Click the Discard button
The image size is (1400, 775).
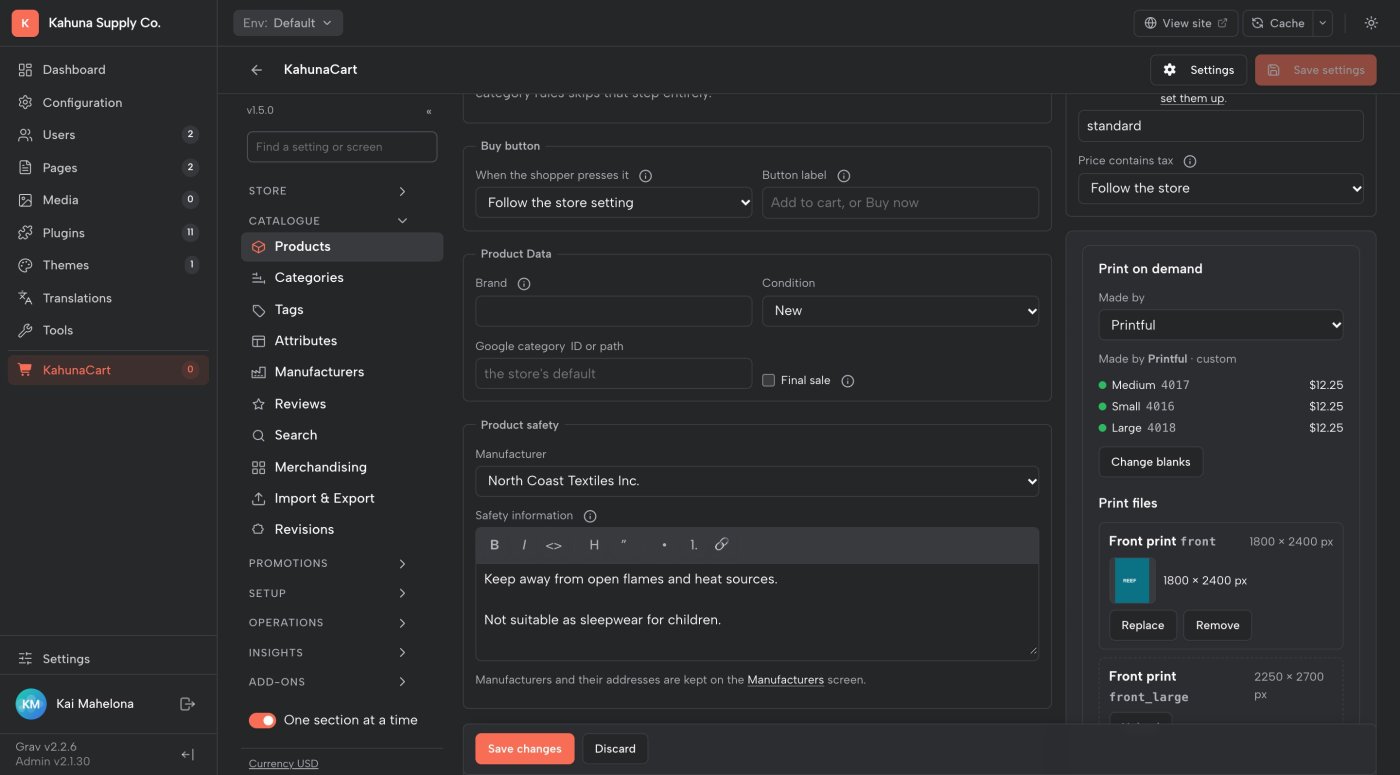tap(615, 749)
